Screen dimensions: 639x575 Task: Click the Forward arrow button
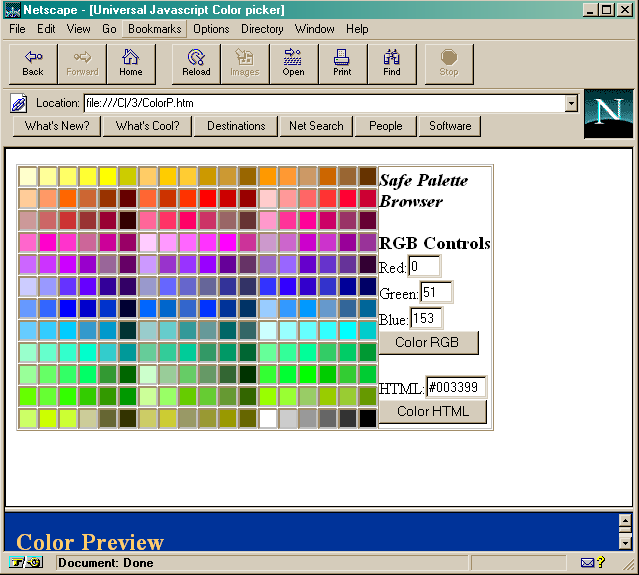[x=82, y=64]
